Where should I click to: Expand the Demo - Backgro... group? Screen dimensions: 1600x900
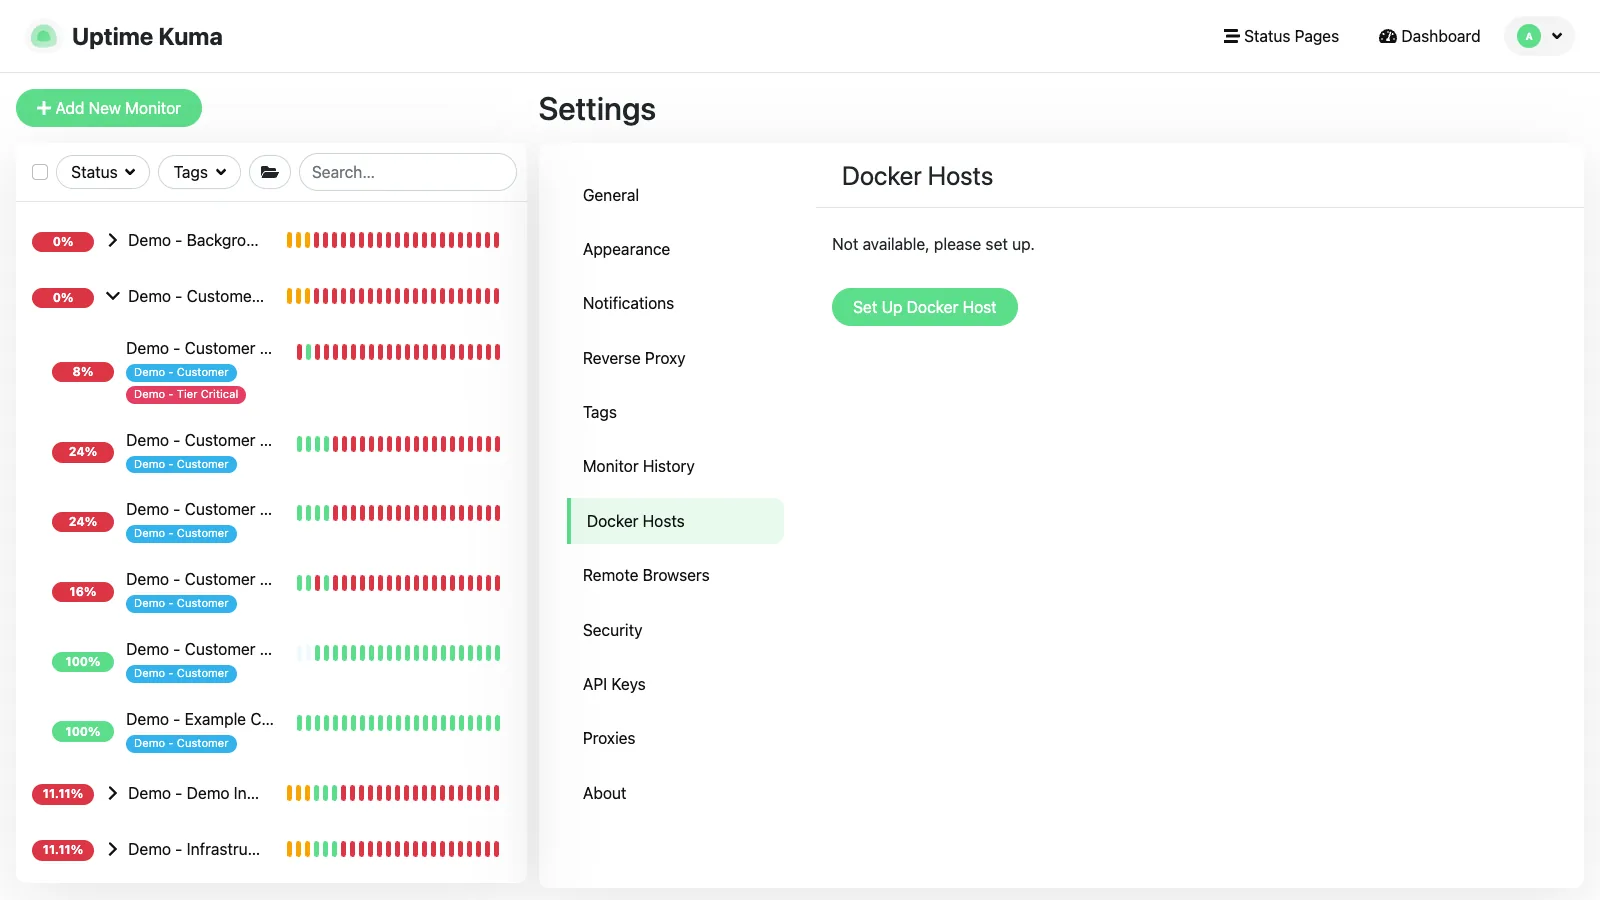113,240
